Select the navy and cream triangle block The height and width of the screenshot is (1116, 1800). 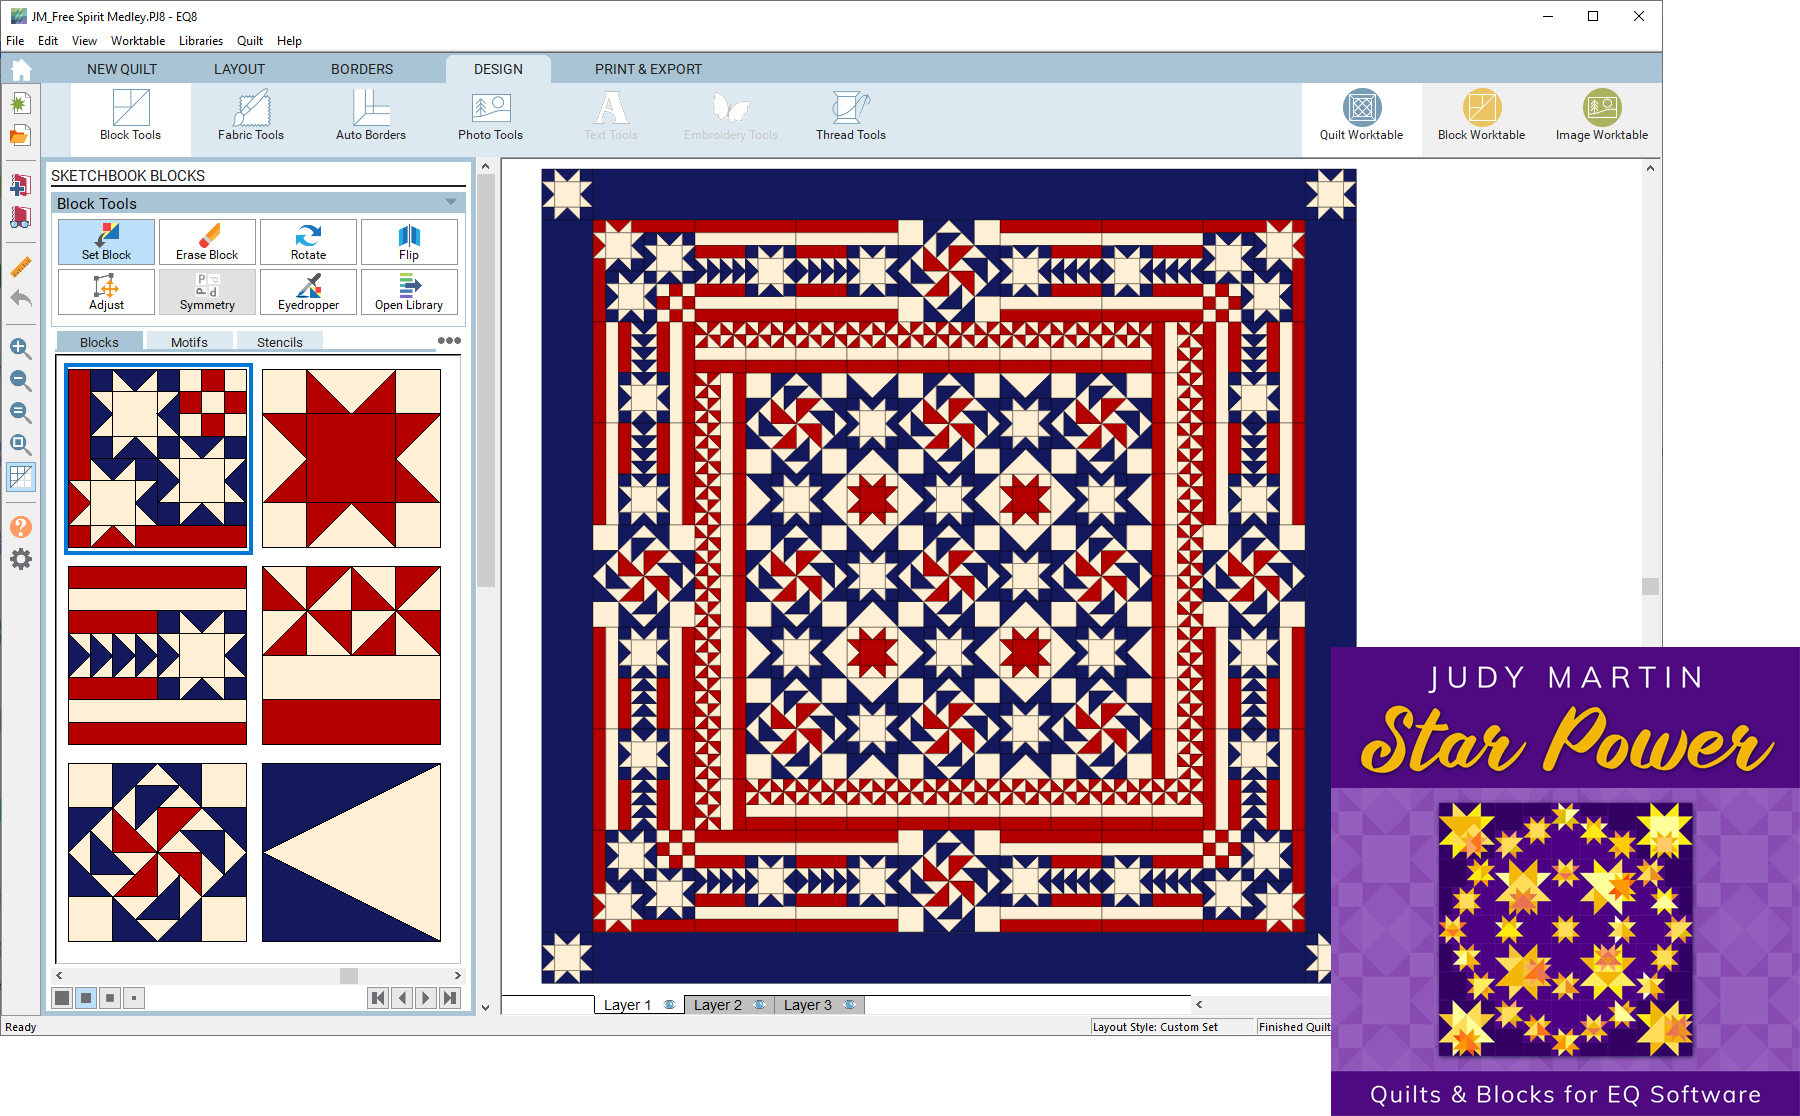coord(351,853)
